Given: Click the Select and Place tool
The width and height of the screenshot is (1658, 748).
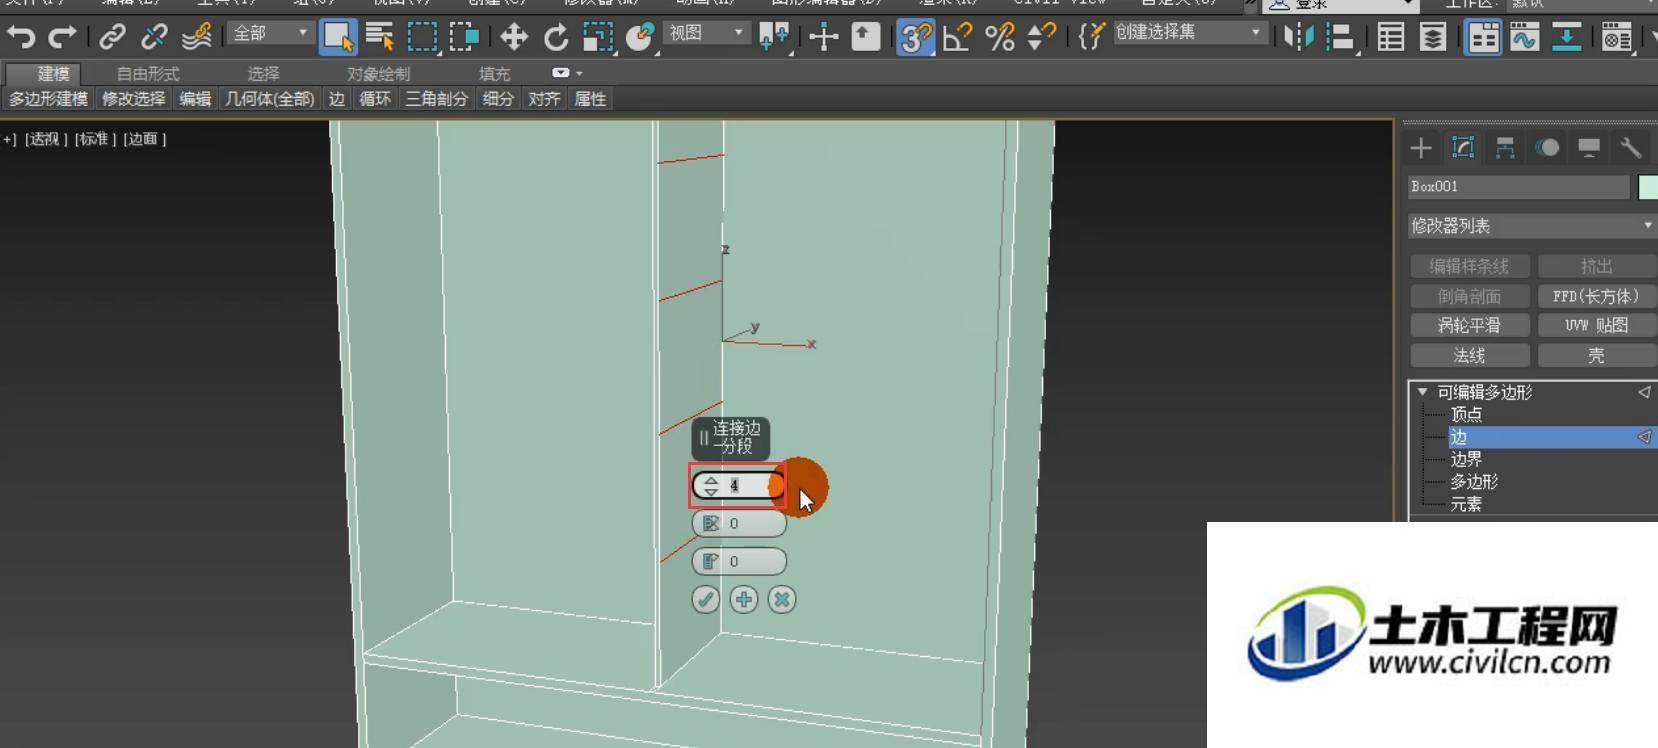Looking at the screenshot, I should (x=640, y=38).
